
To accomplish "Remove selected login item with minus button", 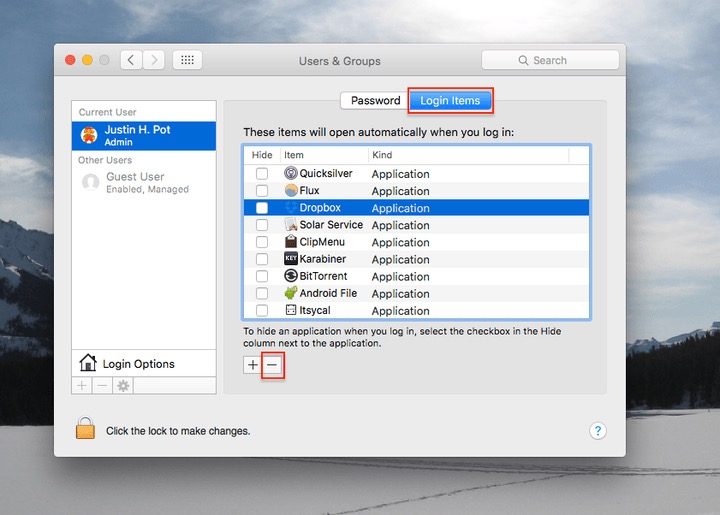I will pos(272,366).
